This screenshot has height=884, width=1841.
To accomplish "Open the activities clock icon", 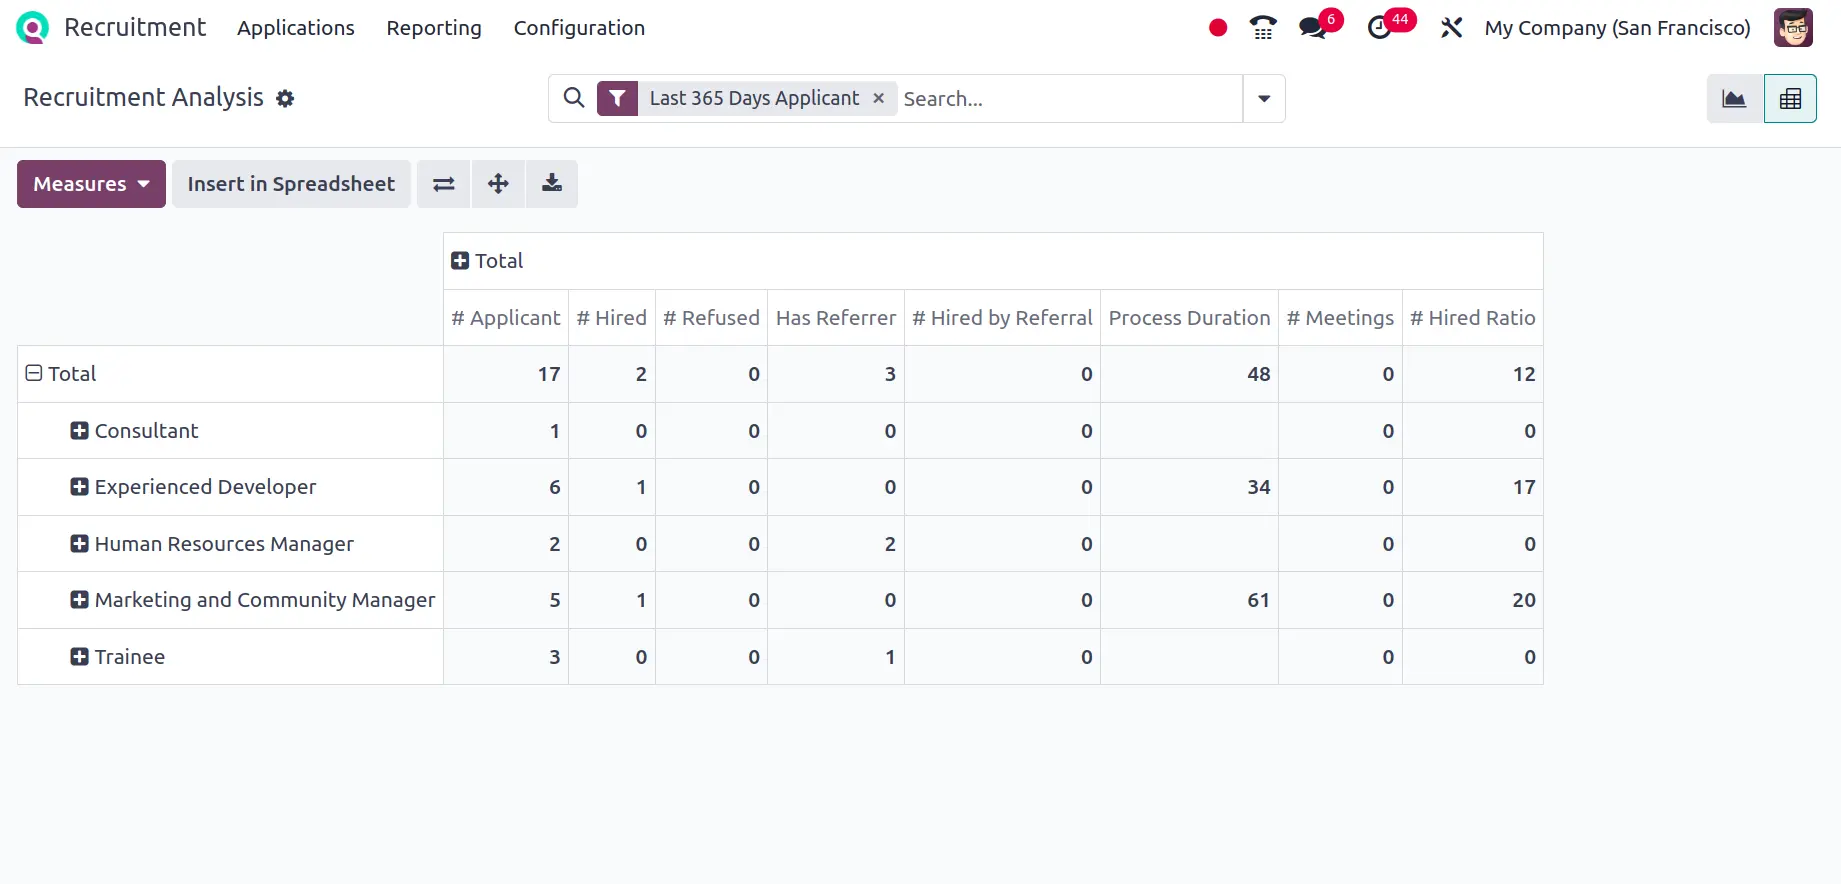I will coord(1380,28).
